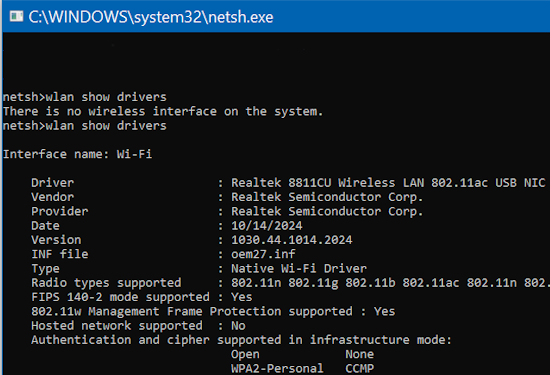The width and height of the screenshot is (550, 375).
Task: Click the 'Version' row label
Action: [56, 240]
